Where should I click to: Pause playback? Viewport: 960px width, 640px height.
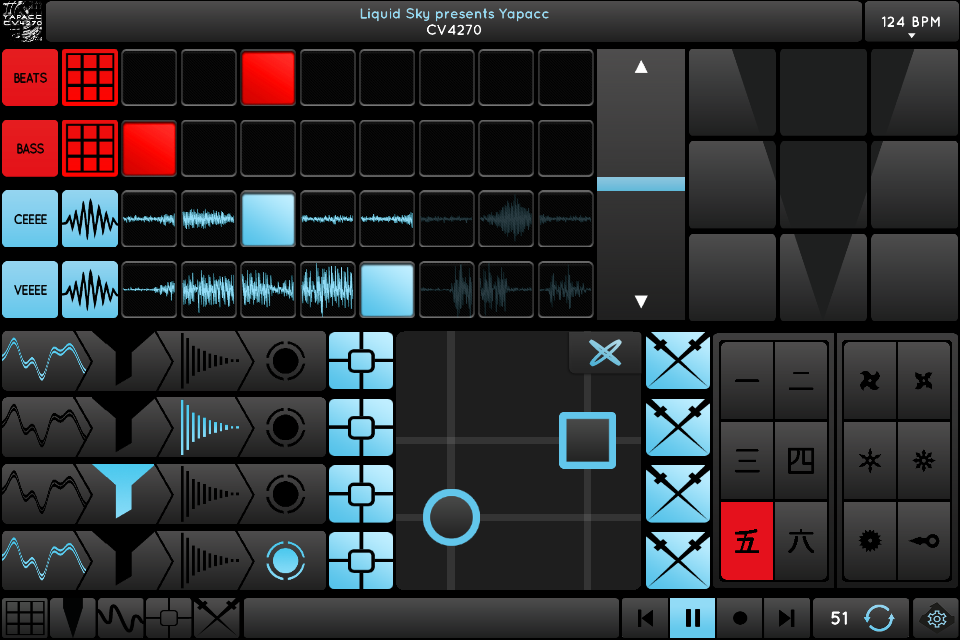tap(692, 619)
